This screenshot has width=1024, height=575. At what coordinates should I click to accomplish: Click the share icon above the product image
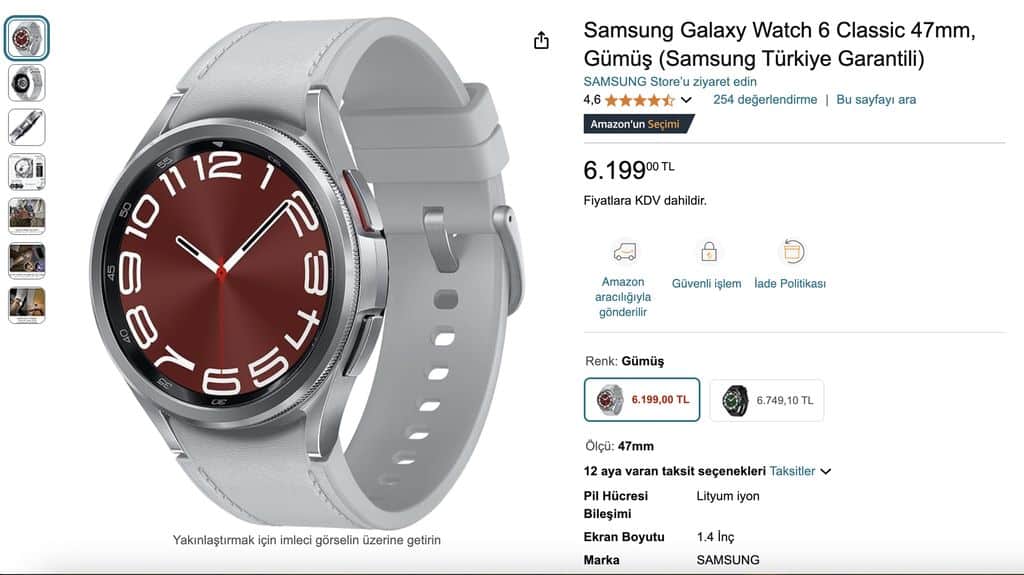[x=541, y=41]
